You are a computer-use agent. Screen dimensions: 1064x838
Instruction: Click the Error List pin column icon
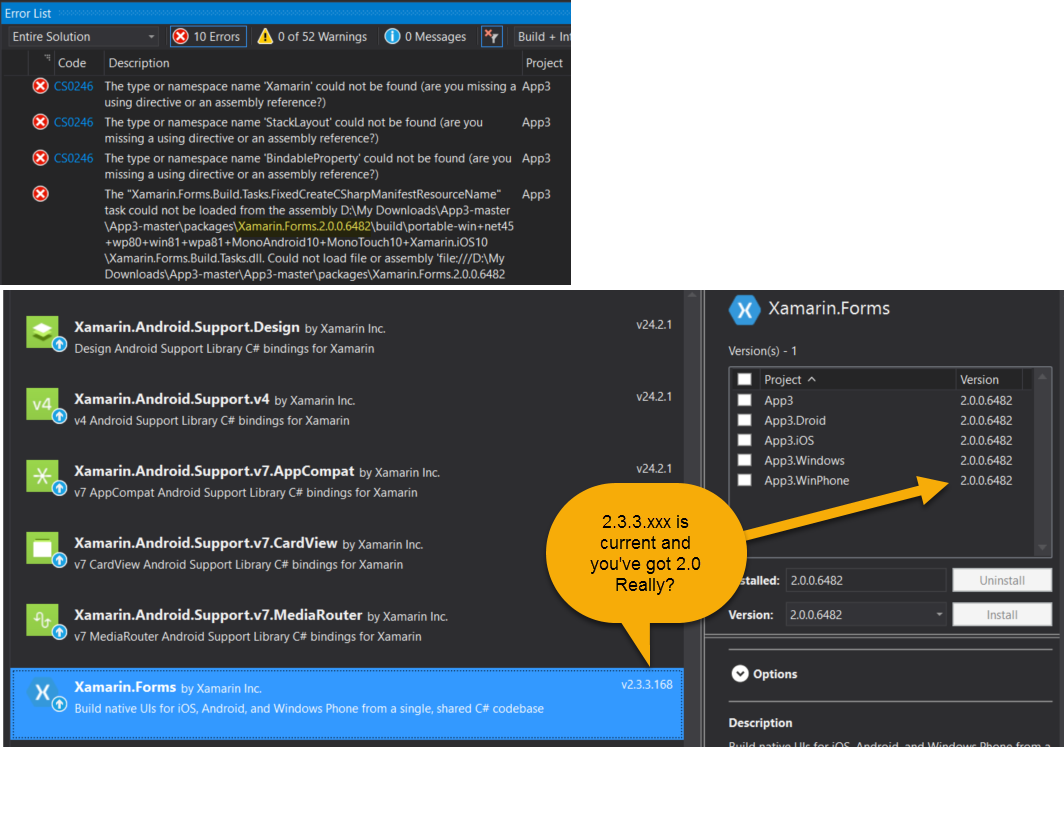point(47,58)
